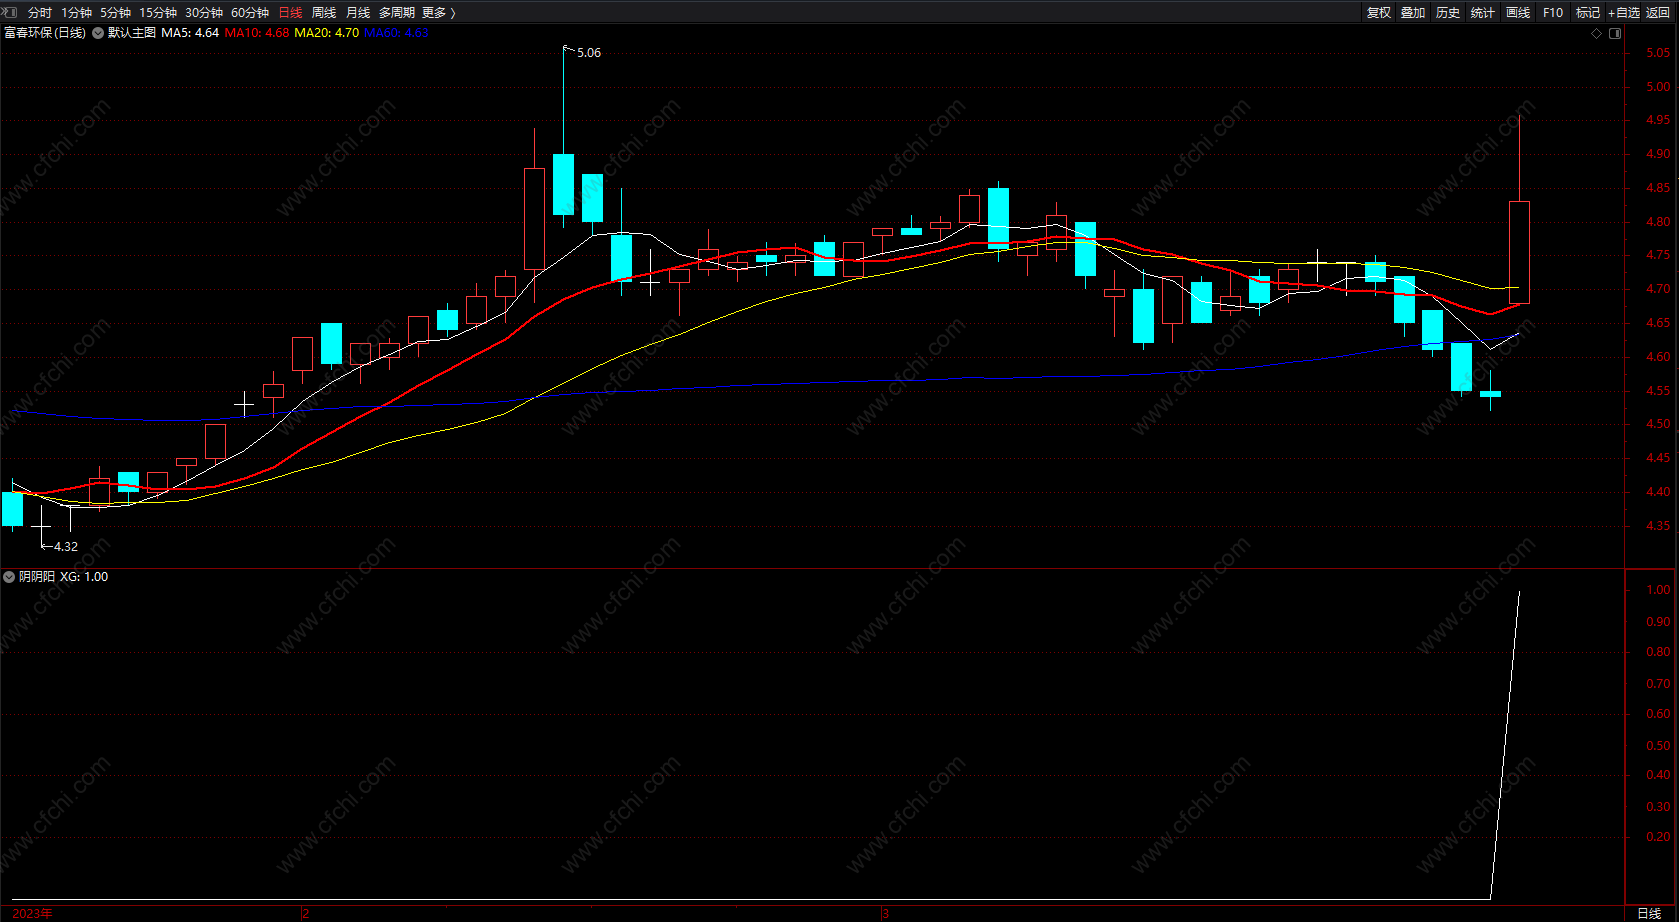Screen dimensions: 1679x922
Task: Activate the 画线 drawing tools button
Action: 1518,13
